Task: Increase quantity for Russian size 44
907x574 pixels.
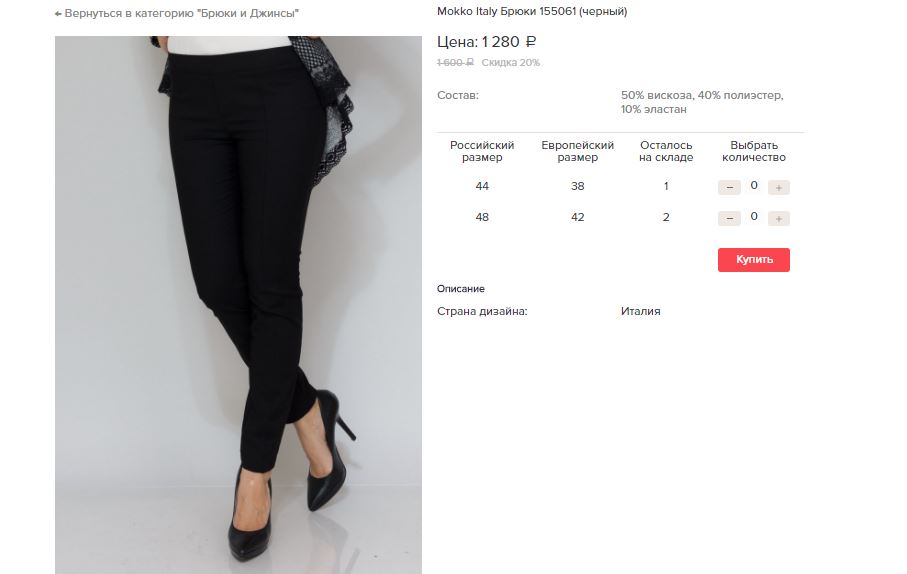Action: coord(779,187)
